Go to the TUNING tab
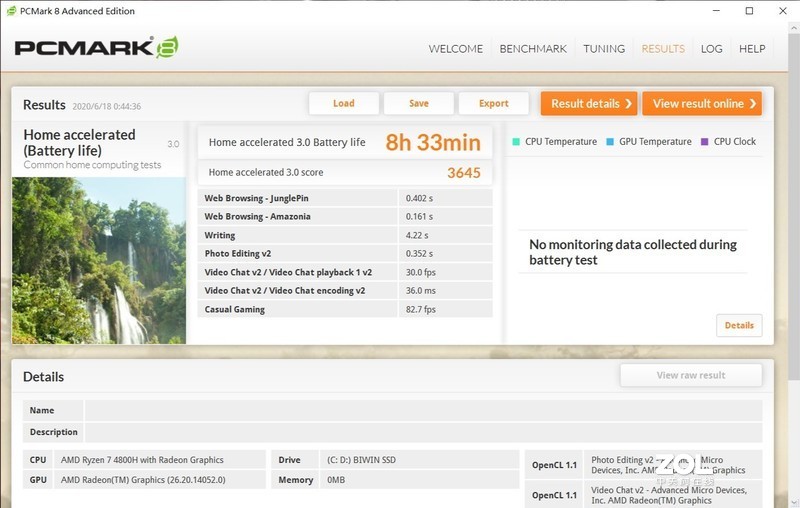800x508 pixels. tap(604, 49)
